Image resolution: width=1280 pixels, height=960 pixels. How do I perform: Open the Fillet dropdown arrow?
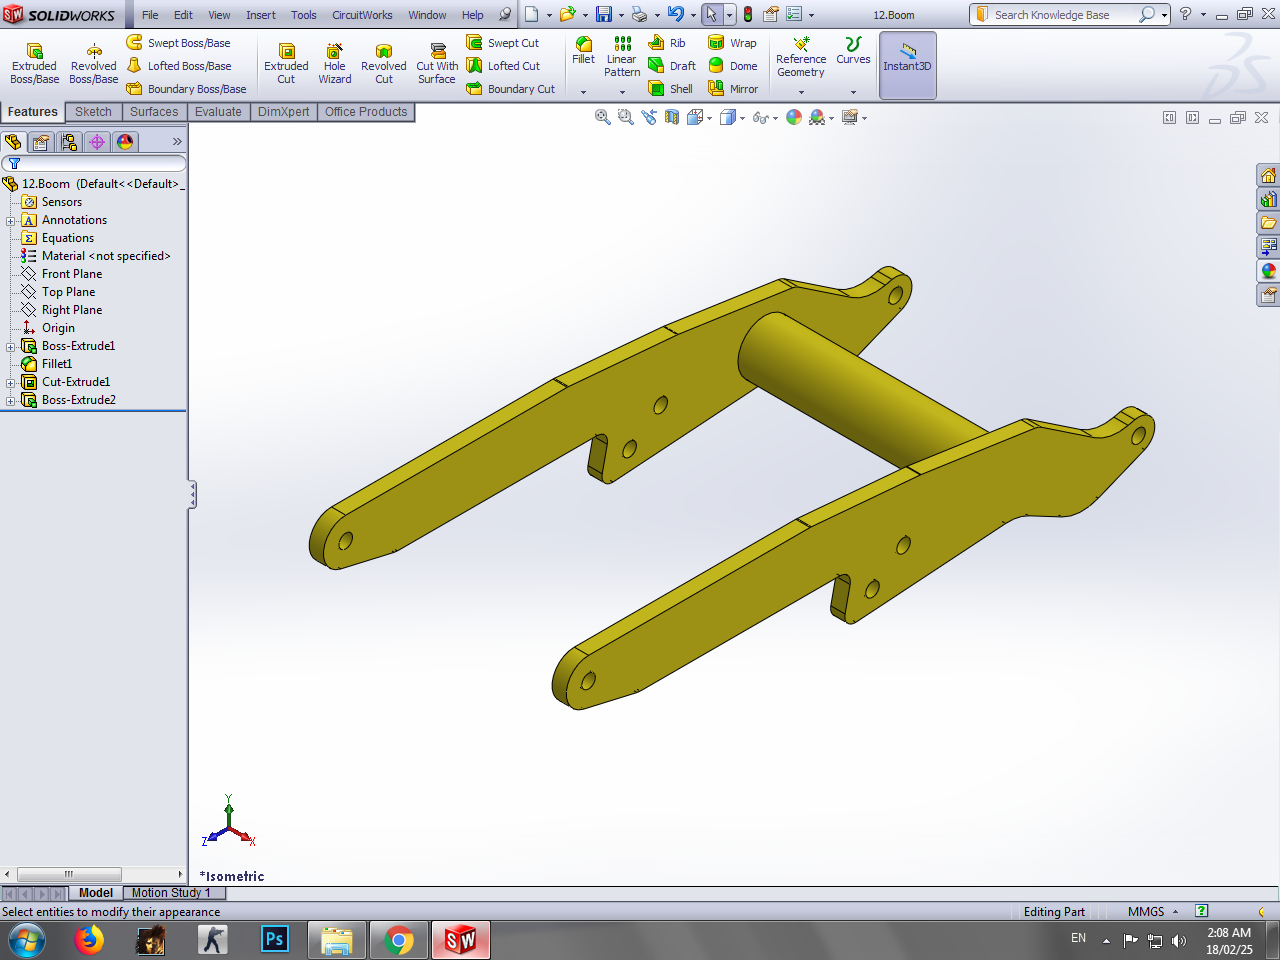point(583,92)
